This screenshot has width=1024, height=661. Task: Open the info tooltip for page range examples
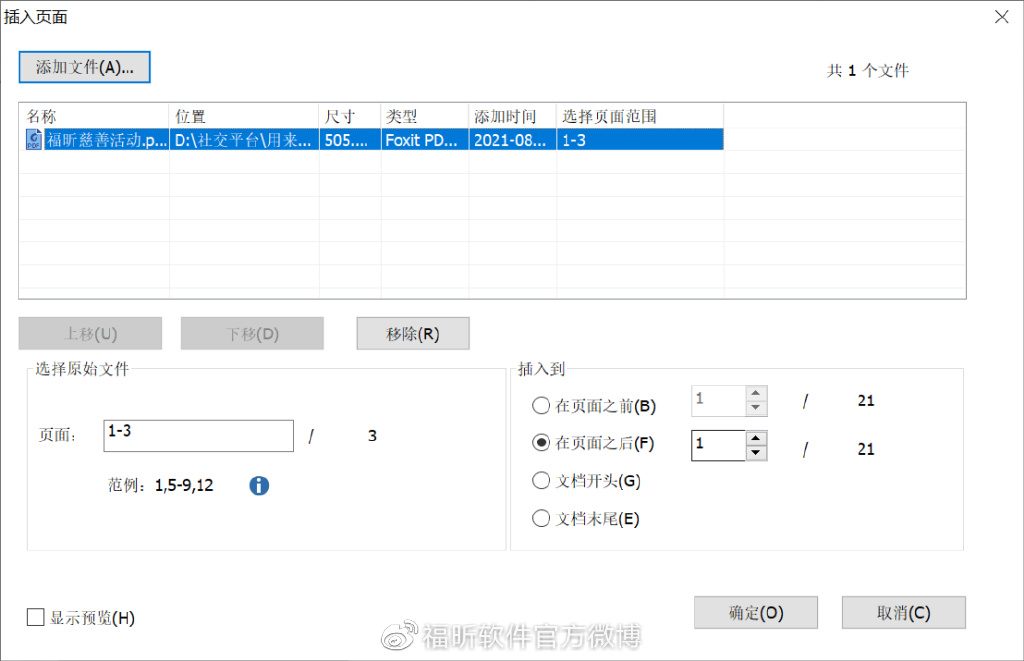[259, 486]
